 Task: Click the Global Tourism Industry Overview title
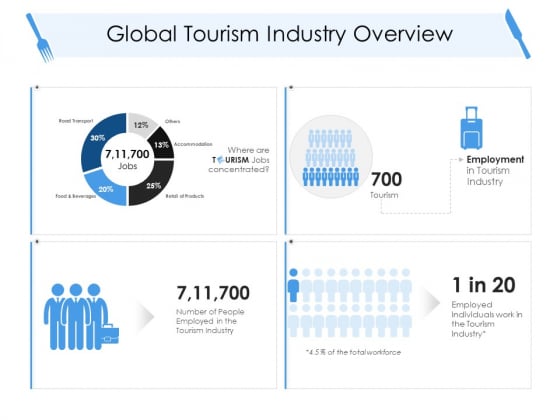(280, 34)
